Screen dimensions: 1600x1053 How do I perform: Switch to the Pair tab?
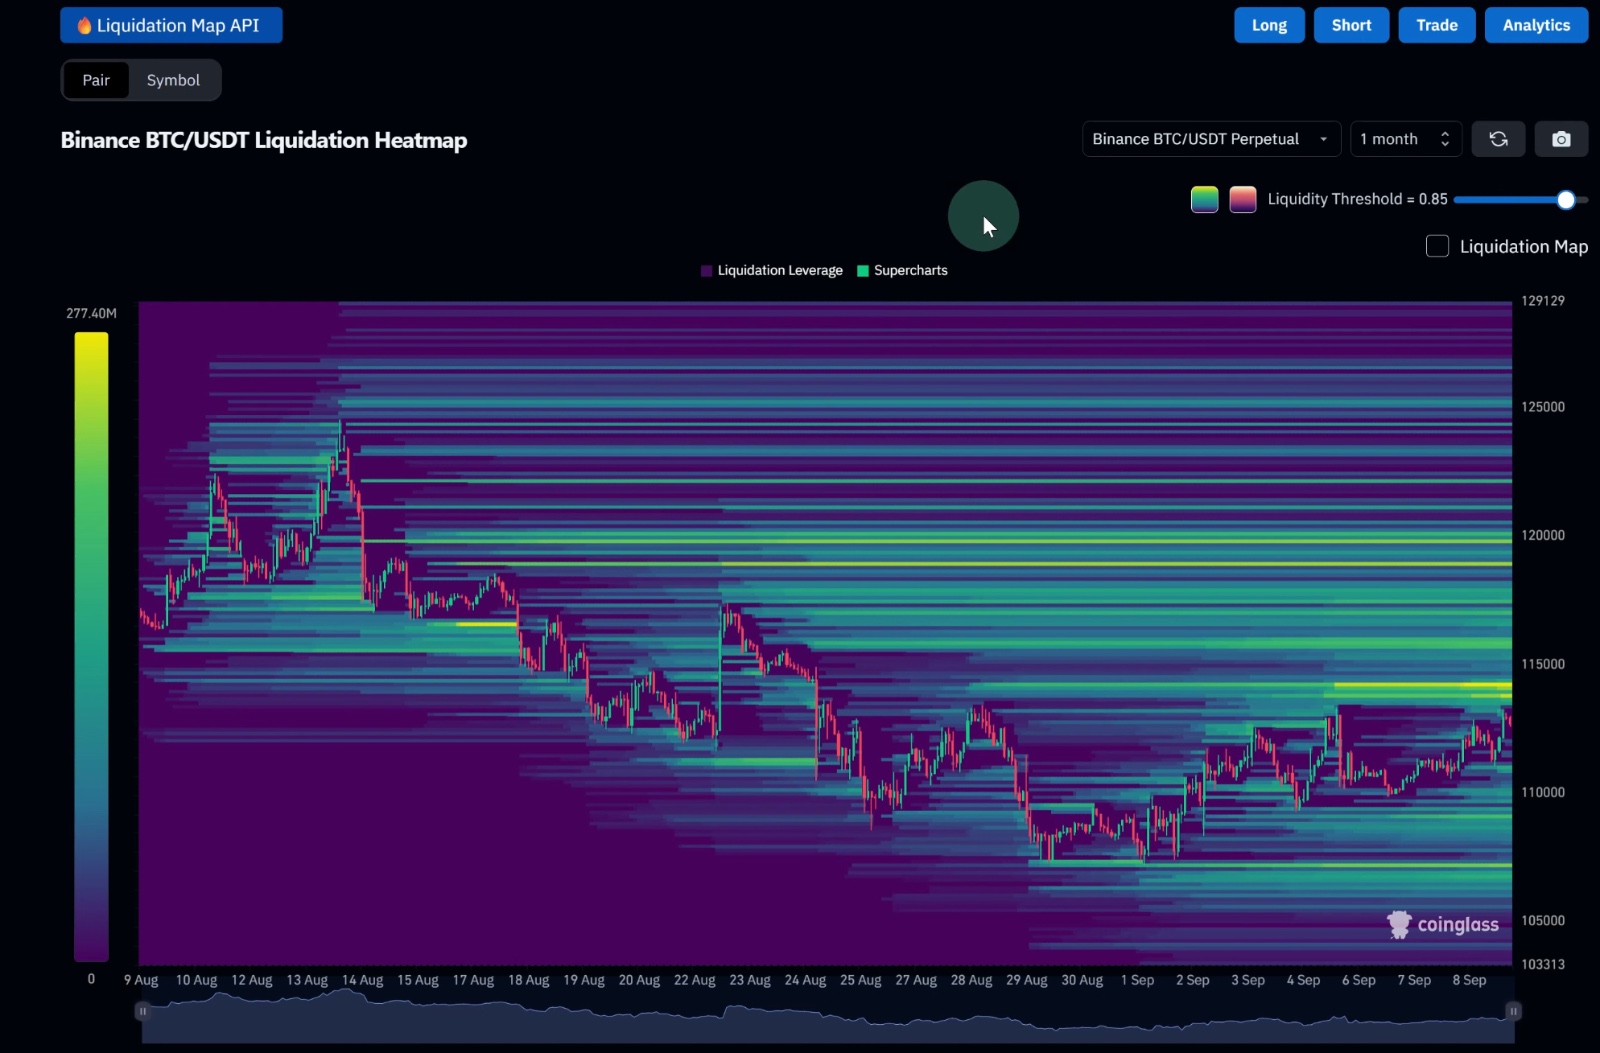pos(96,80)
